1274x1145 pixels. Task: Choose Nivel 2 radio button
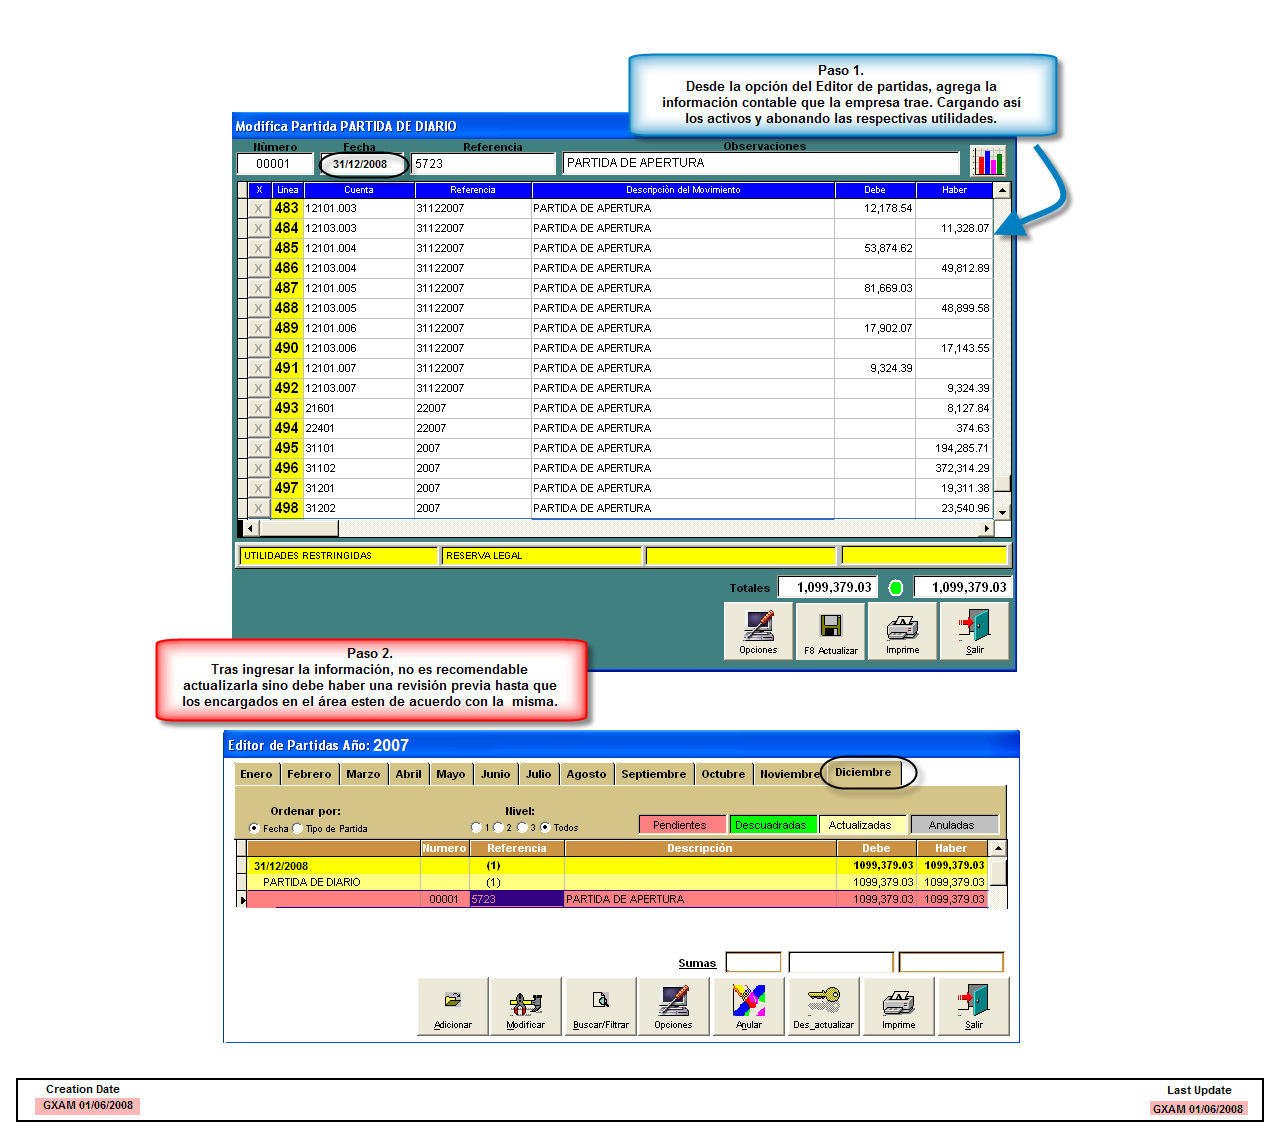point(498,827)
